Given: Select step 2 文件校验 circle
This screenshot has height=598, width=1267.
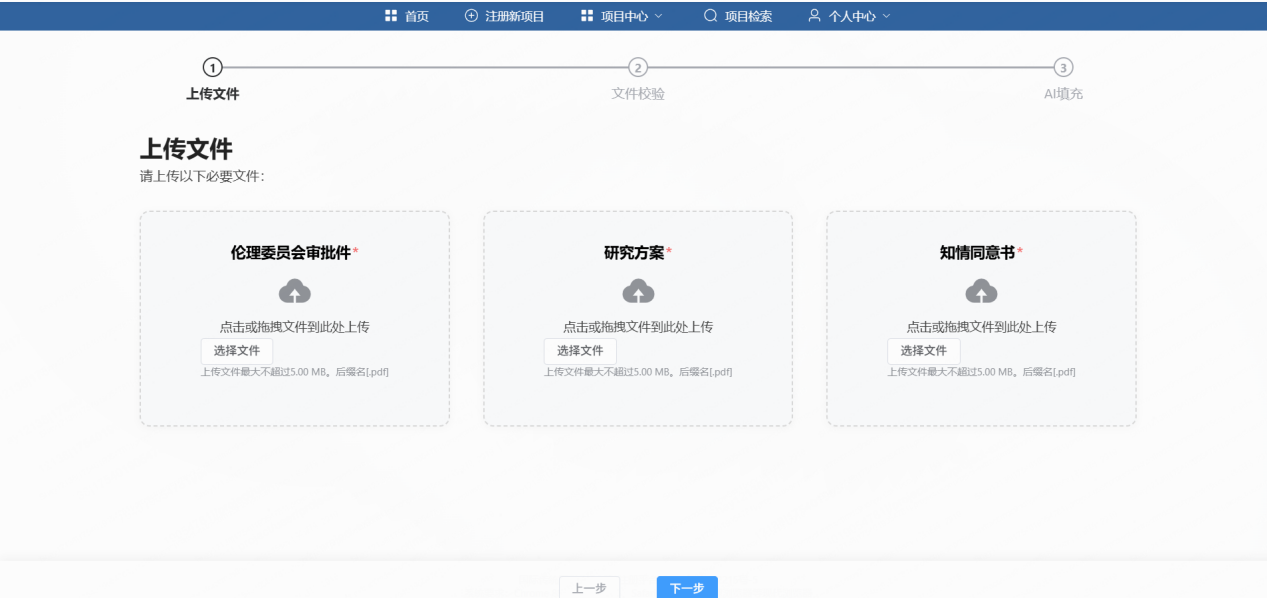Looking at the screenshot, I should click(x=638, y=67).
